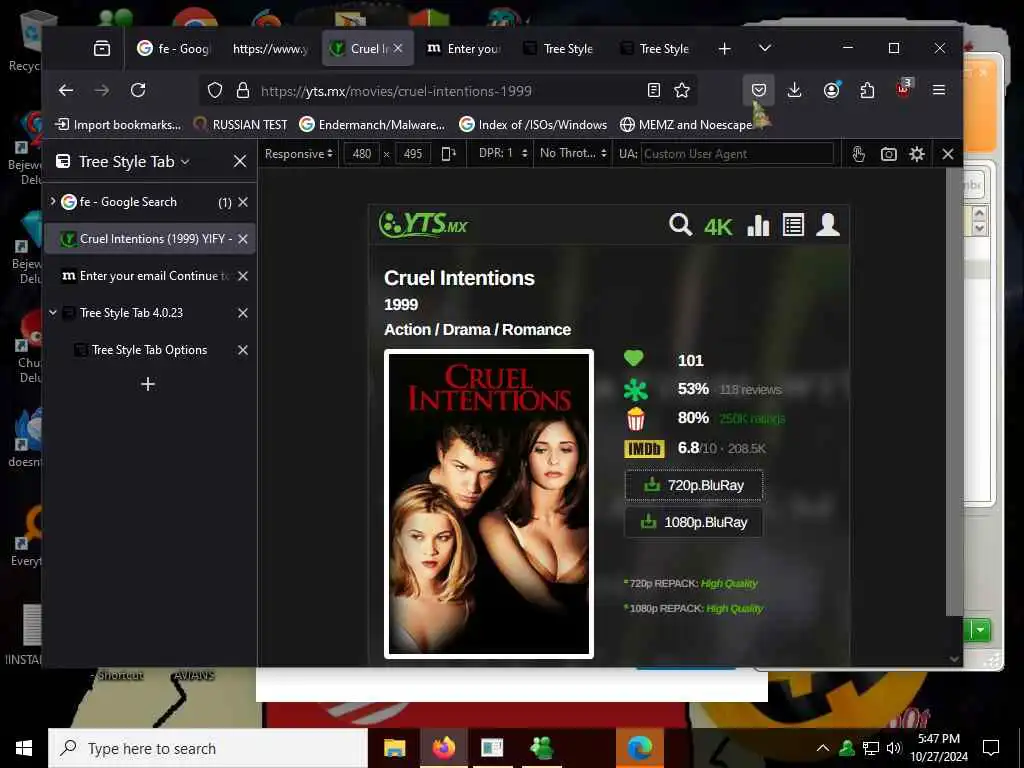Download 1080p.BluRay torrent

694,522
